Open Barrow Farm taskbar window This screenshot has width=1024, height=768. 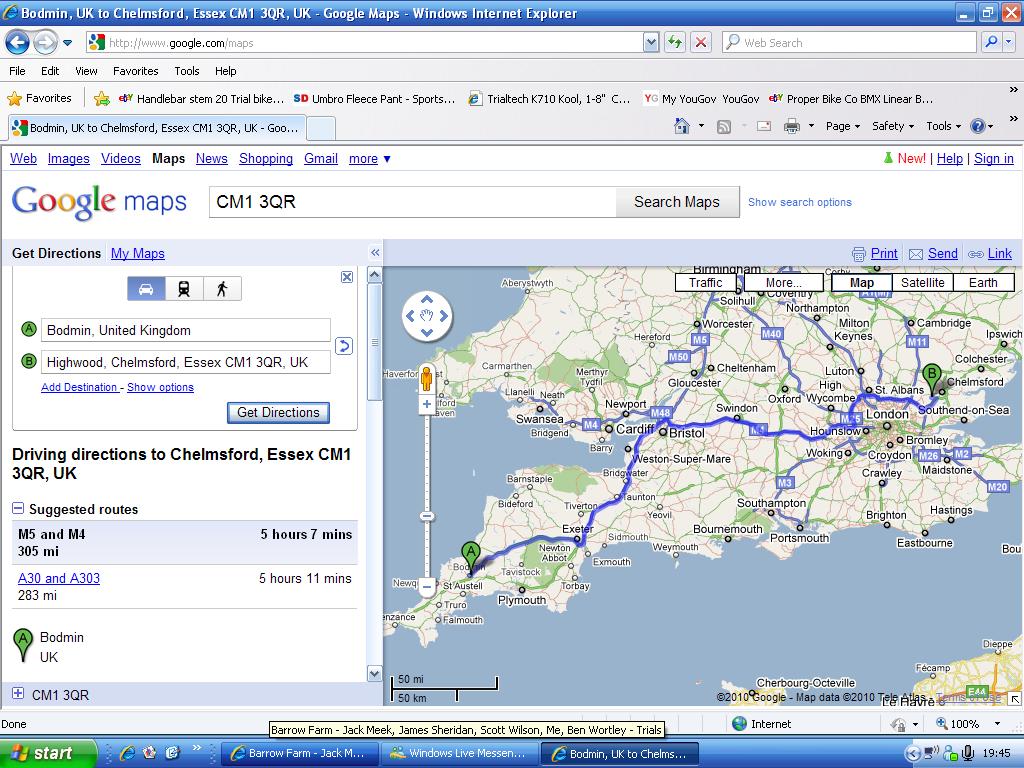299,754
